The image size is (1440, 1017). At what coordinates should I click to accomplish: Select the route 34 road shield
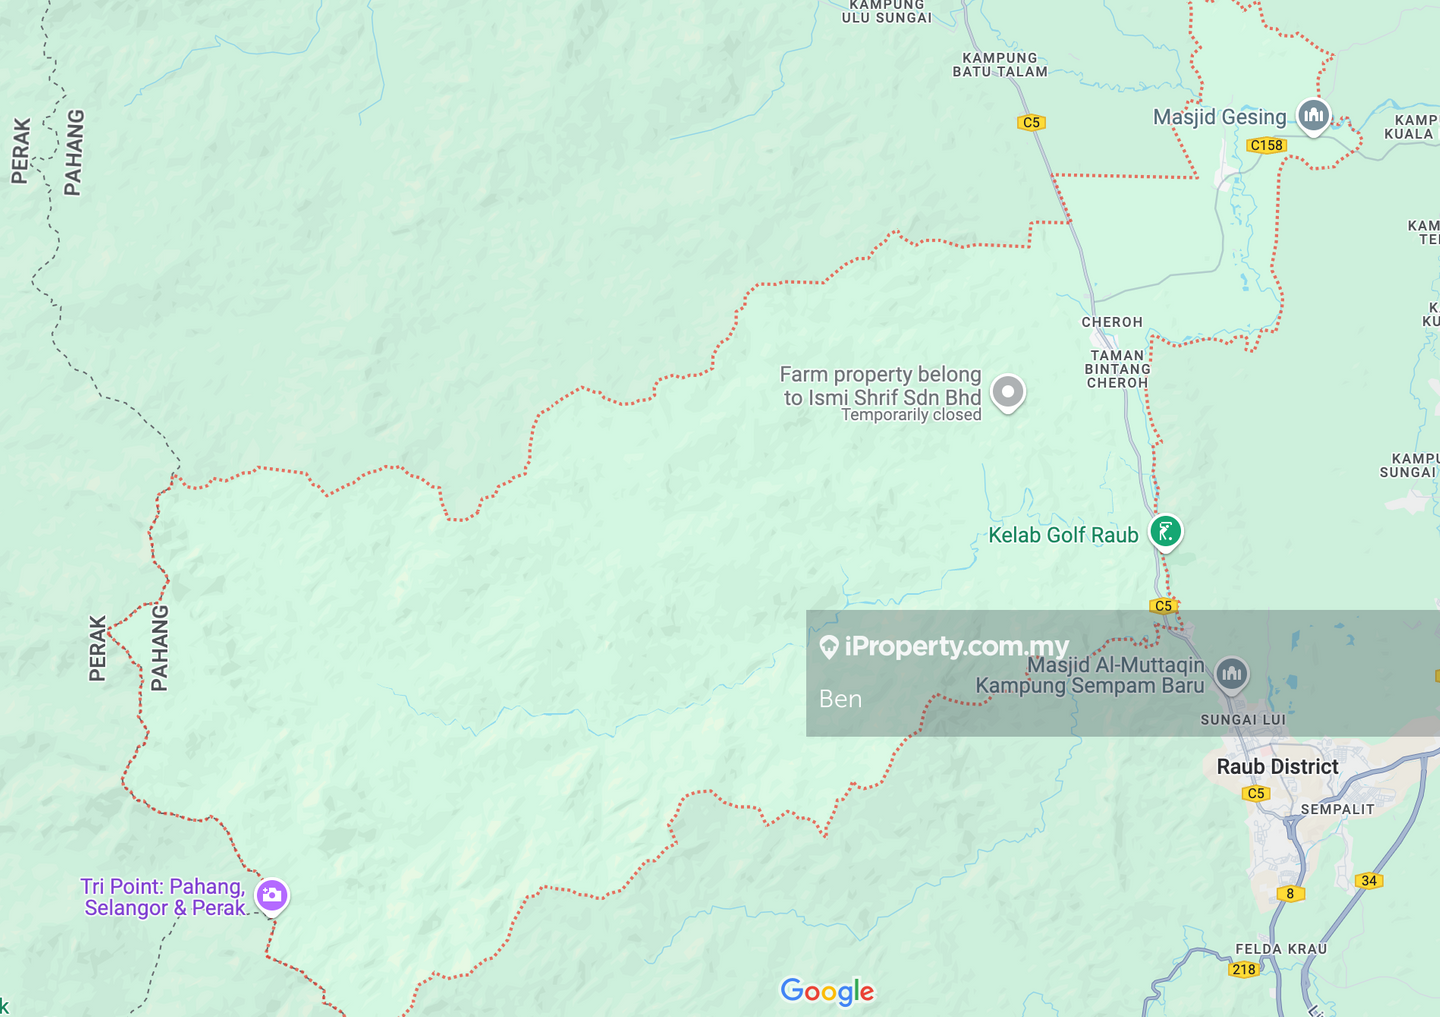[x=1369, y=881]
